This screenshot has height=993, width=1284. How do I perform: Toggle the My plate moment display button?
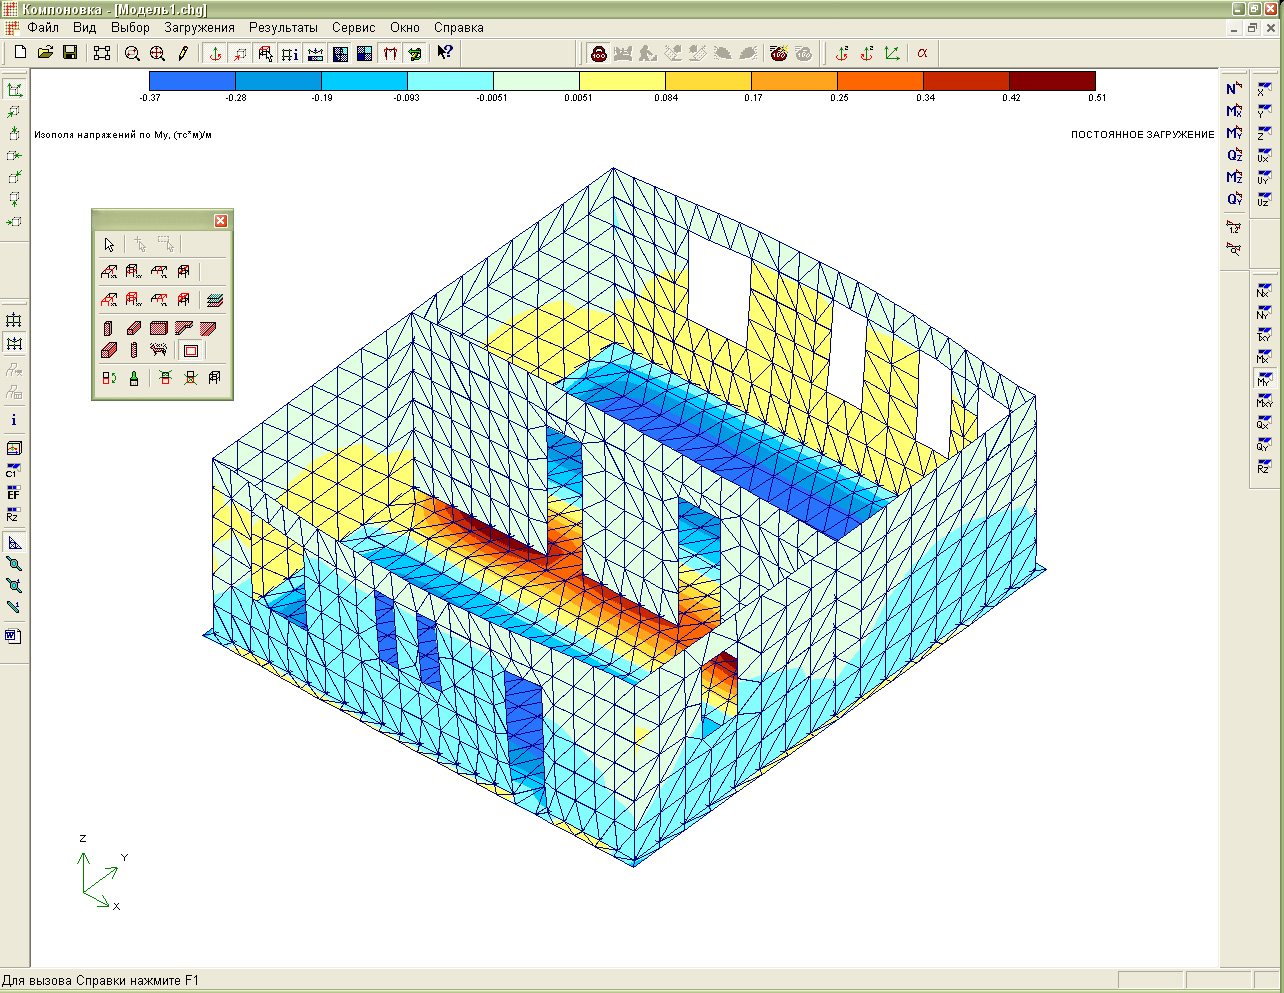[x=1264, y=379]
